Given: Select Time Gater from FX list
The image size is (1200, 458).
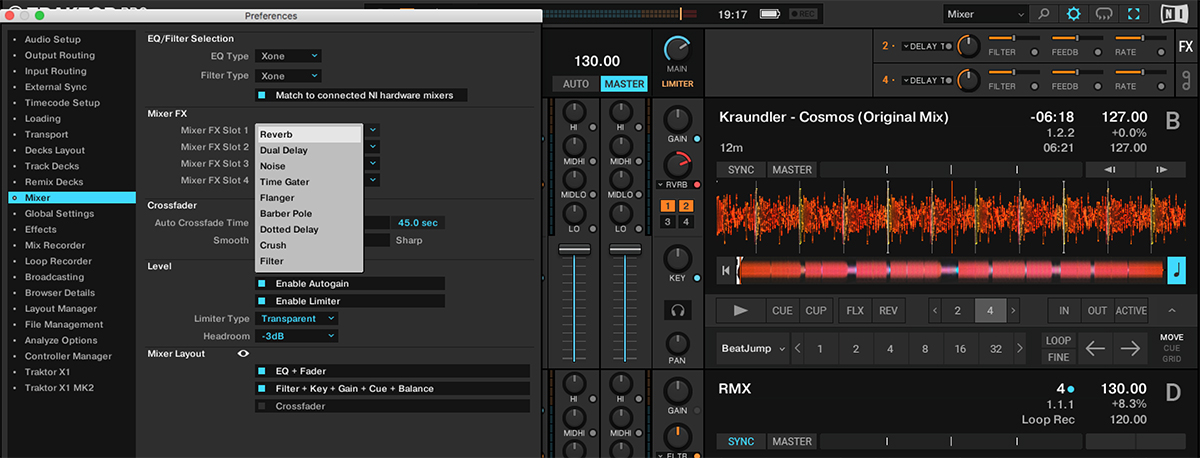Looking at the screenshot, I should pos(309,182).
